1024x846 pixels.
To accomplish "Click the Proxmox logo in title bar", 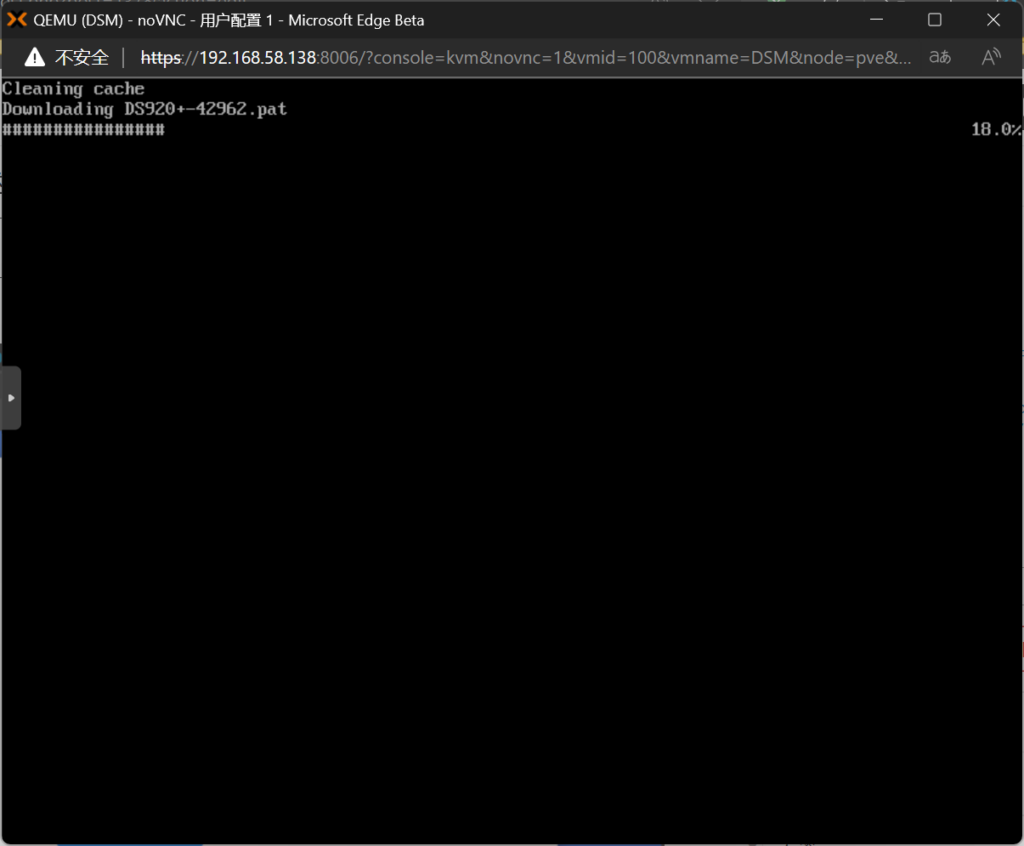I will [x=16, y=20].
